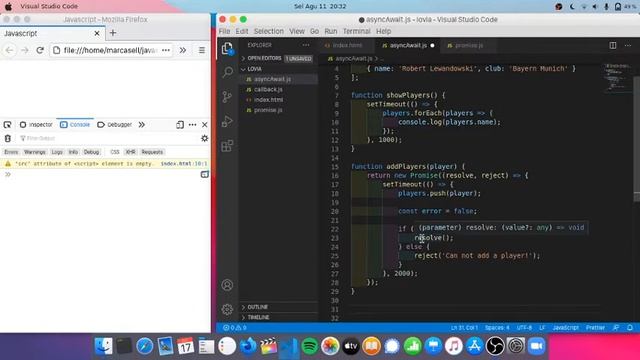This screenshot has height=360, width=640.
Task: Toggle the Logs console filter
Action: [x=57, y=152]
